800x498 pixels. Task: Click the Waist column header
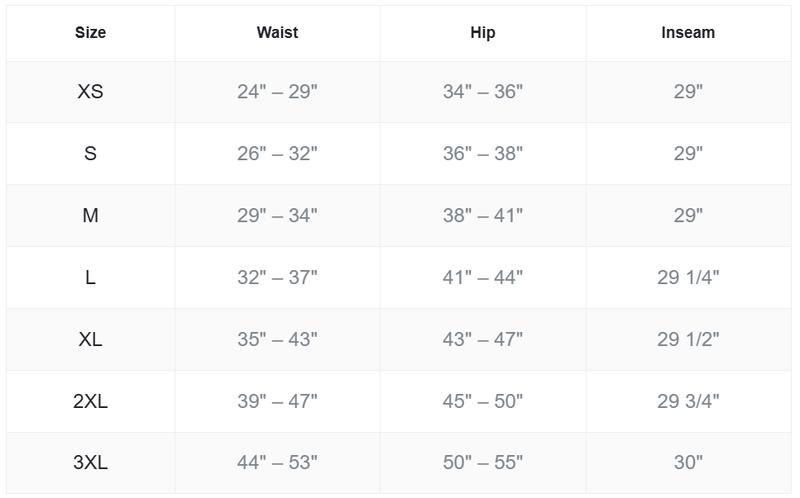277,33
